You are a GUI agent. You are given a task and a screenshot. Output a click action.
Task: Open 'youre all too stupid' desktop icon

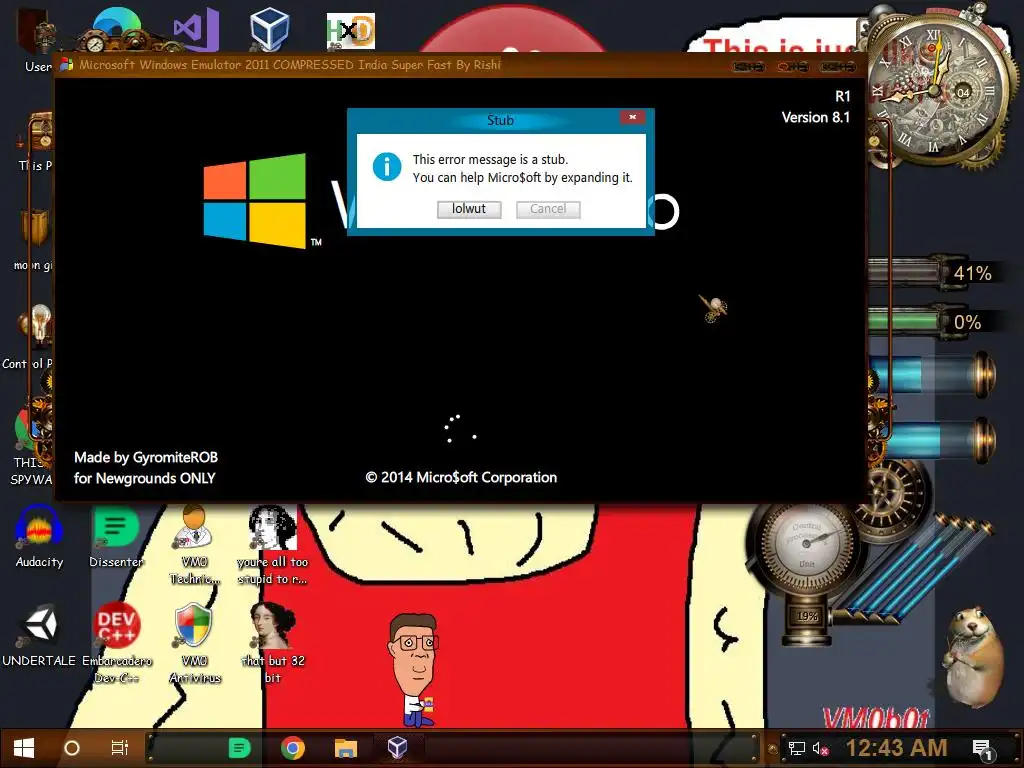coord(272,544)
